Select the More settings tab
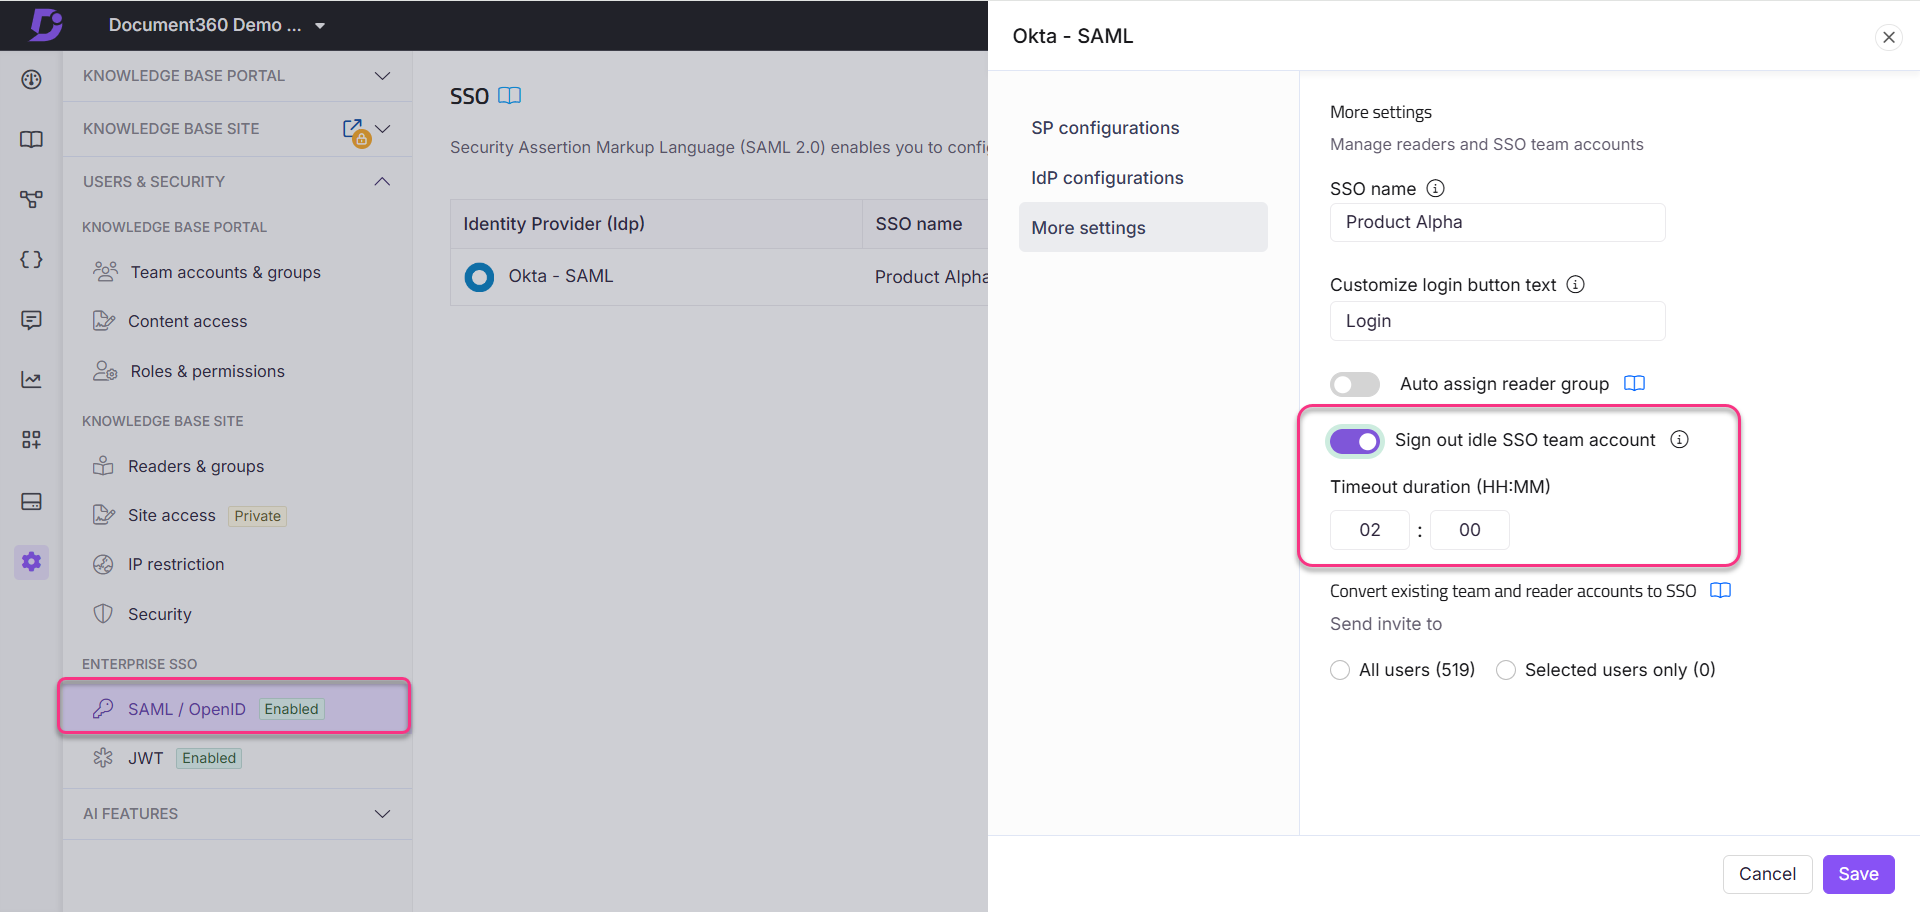Viewport: 1920px width, 912px height. pos(1143,227)
